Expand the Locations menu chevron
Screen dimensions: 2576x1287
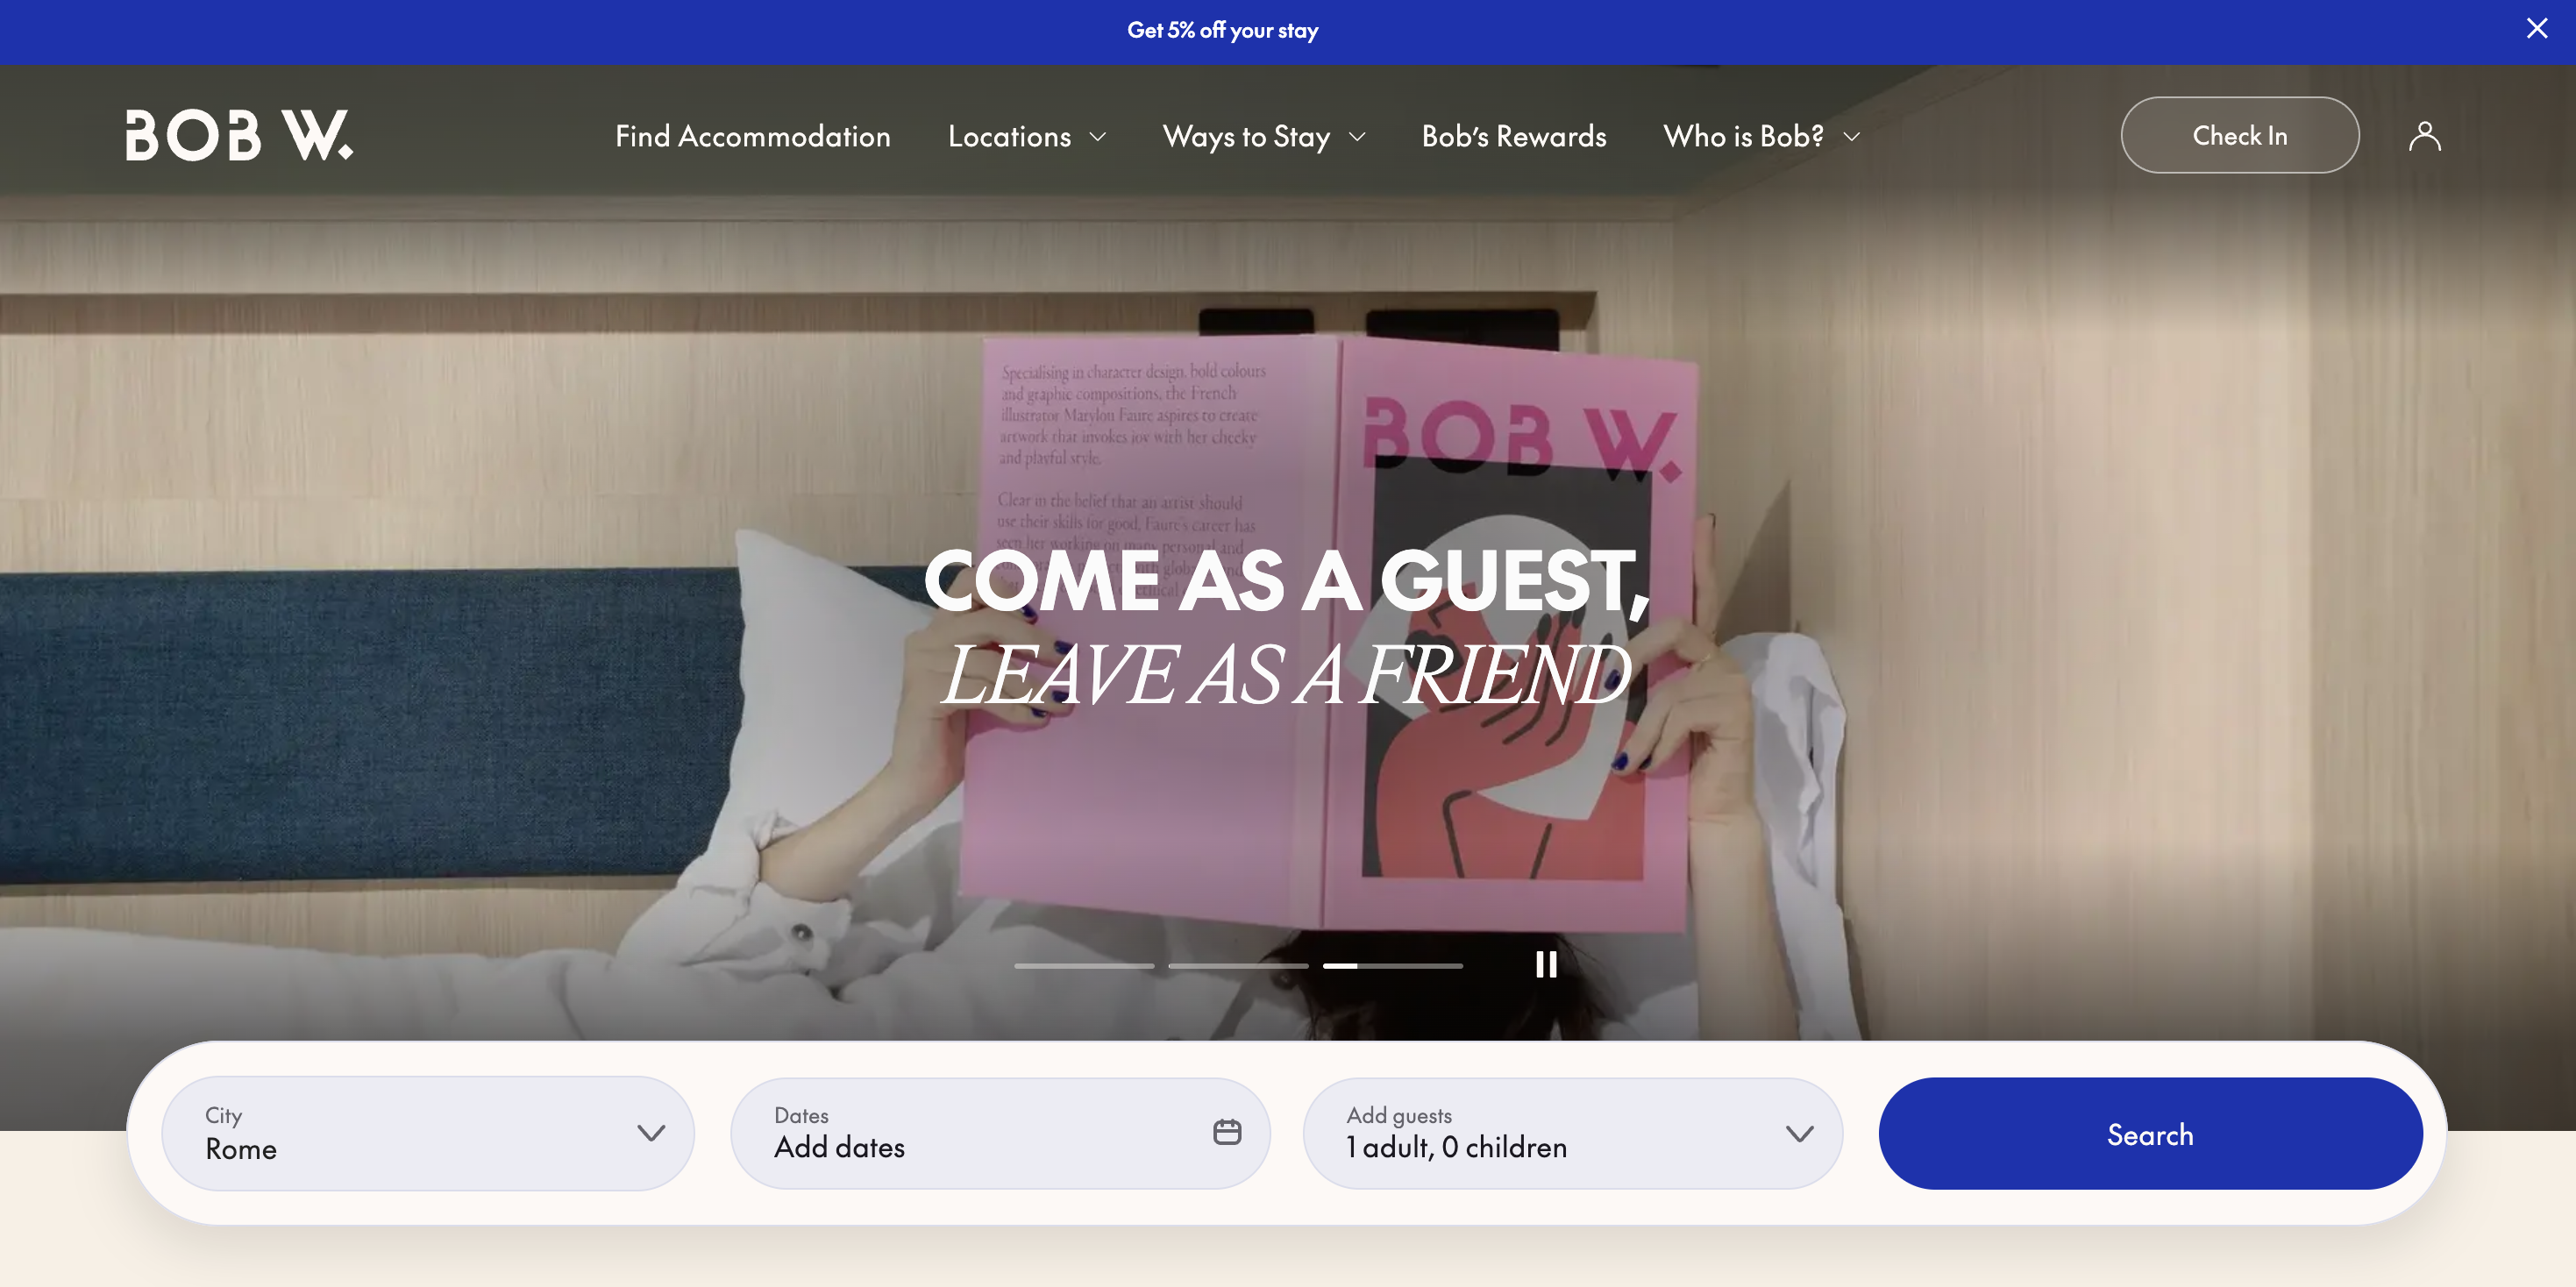1098,137
